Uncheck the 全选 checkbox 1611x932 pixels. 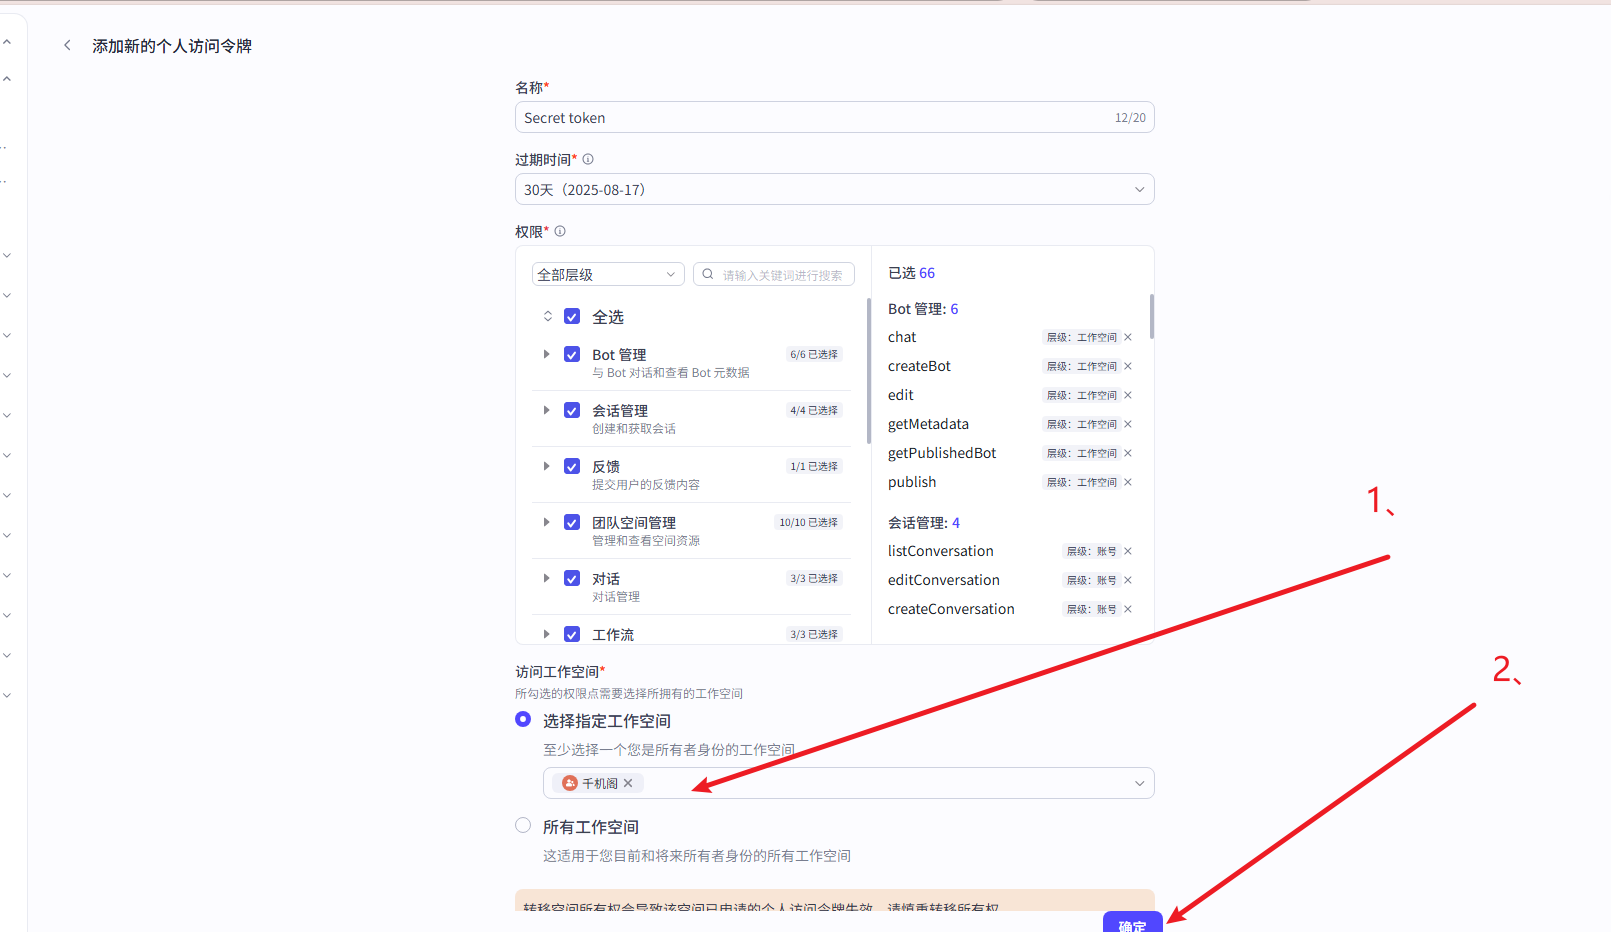[x=572, y=317]
